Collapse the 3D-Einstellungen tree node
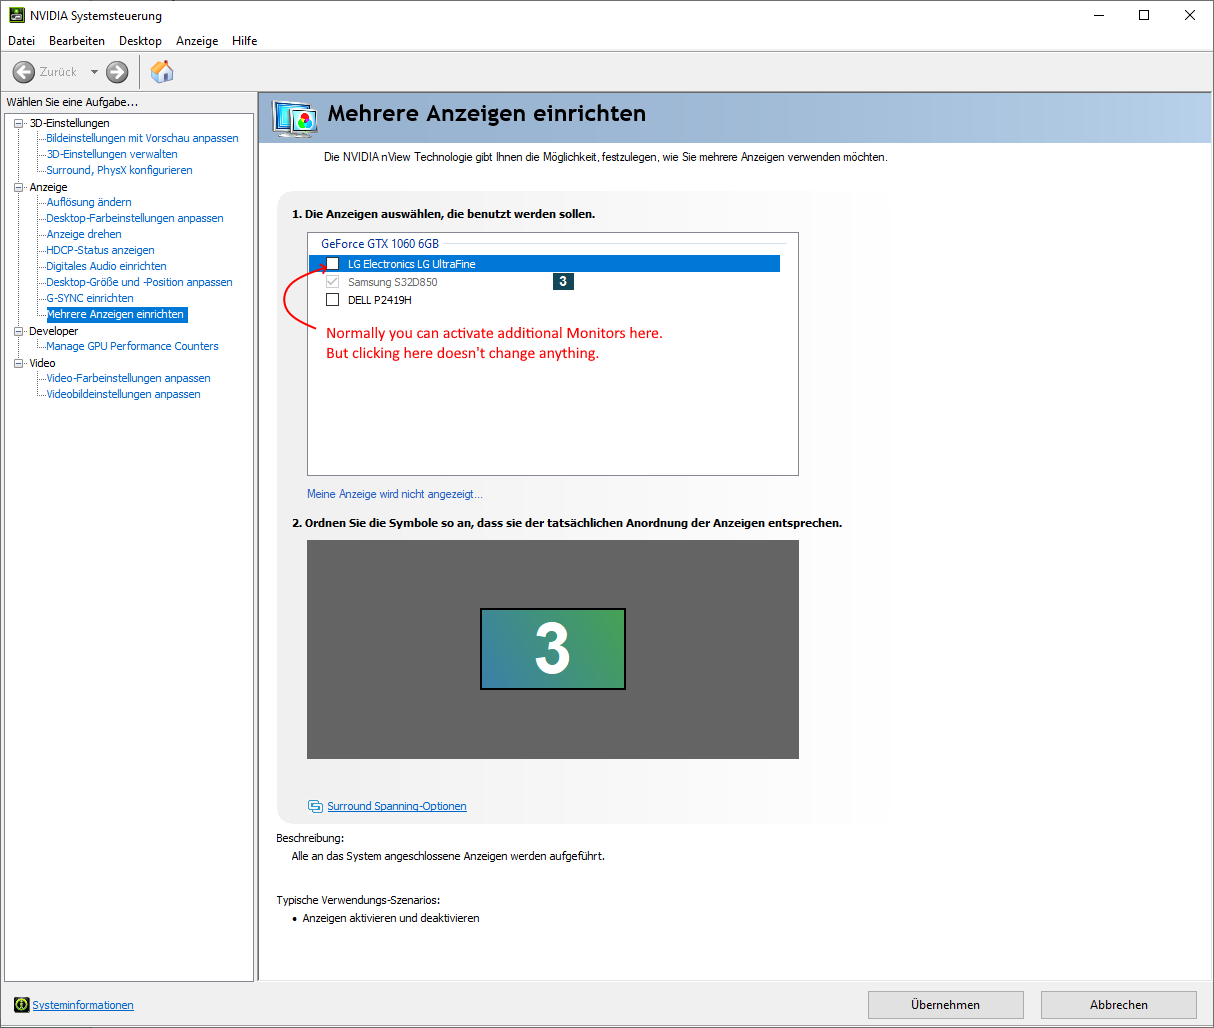This screenshot has height=1028, width=1214. (x=18, y=123)
